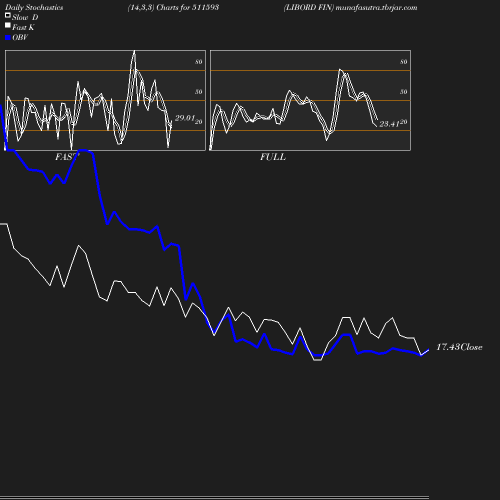This screenshot has height=500, width=500.
Task: Click the 50 axis label in FULL chart
Action: coord(403,92)
